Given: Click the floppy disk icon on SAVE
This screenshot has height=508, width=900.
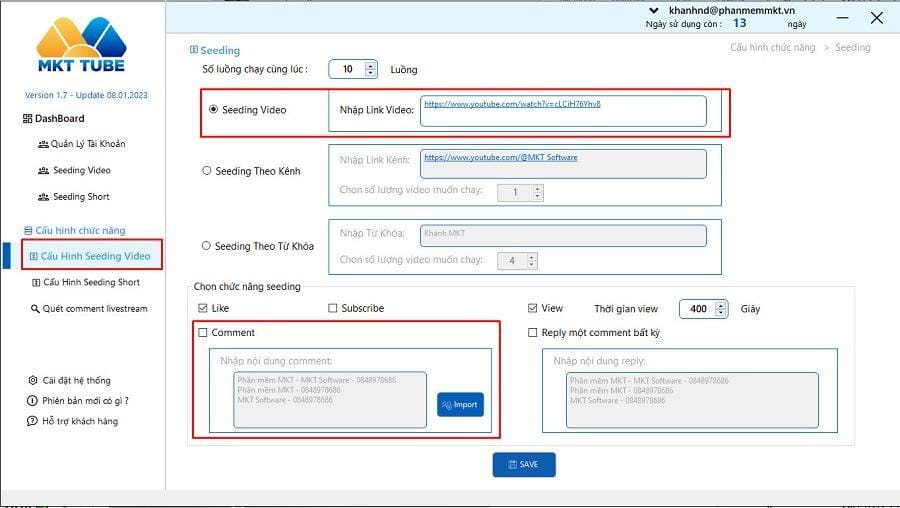Looking at the screenshot, I should (513, 464).
